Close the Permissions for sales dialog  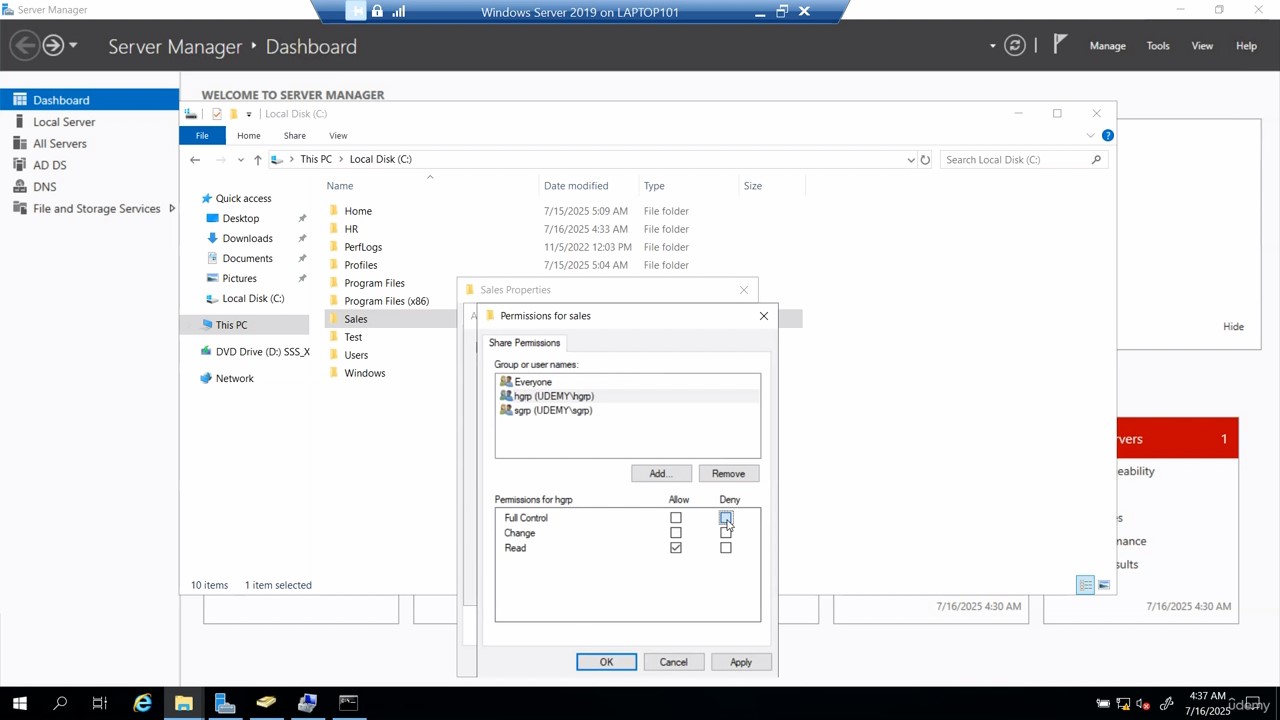point(764,316)
